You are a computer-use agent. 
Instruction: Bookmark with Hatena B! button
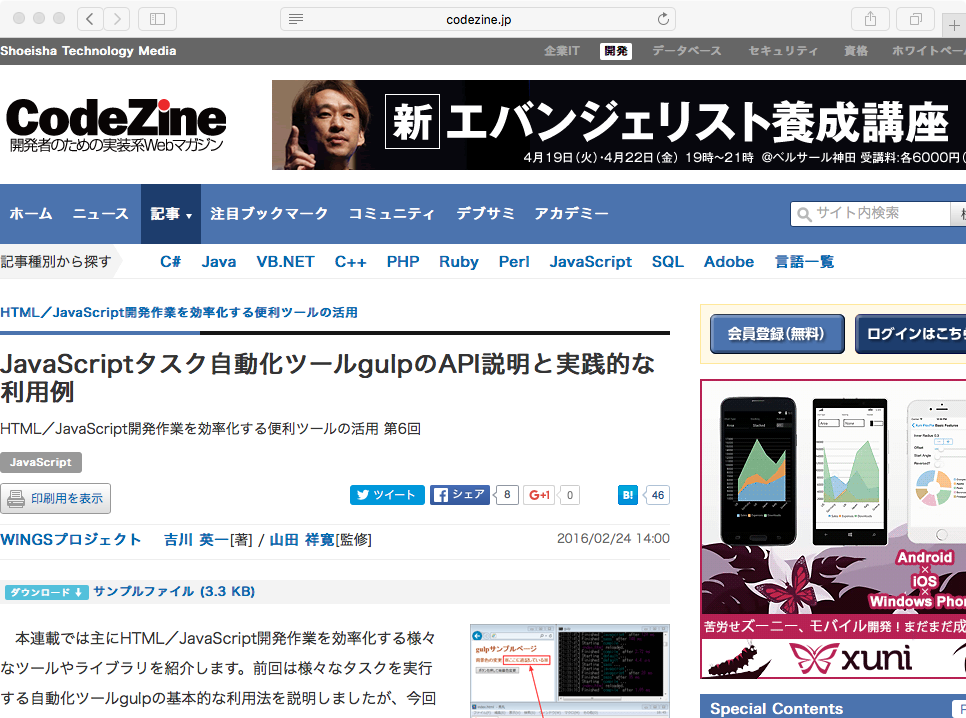coord(628,495)
